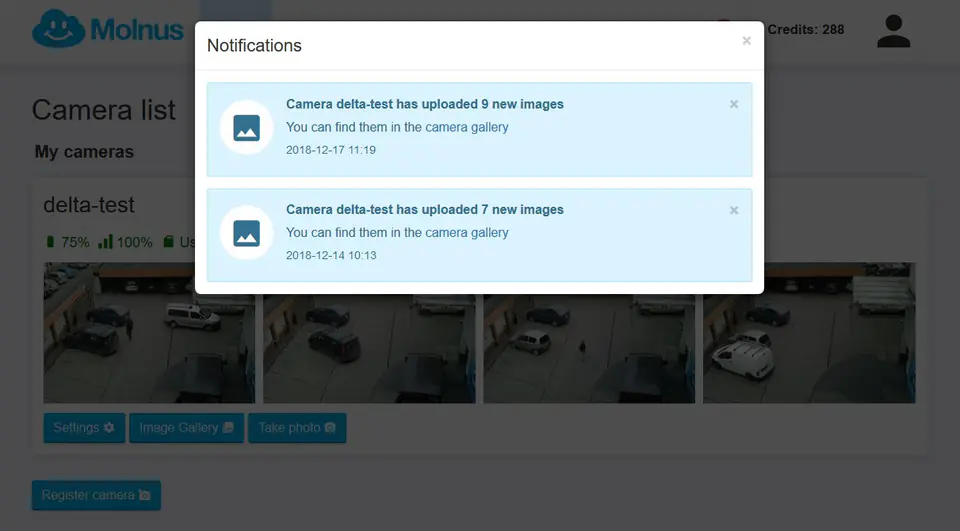
Task: Click image icon in 7 new images notification
Action: coord(246,233)
